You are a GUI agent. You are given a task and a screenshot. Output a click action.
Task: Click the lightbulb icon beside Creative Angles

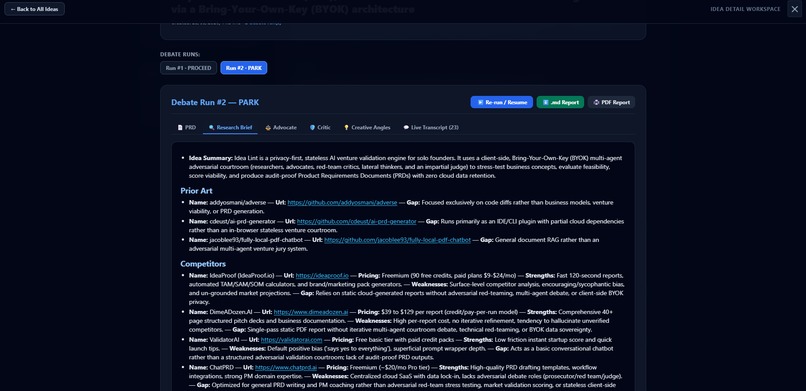click(x=346, y=127)
